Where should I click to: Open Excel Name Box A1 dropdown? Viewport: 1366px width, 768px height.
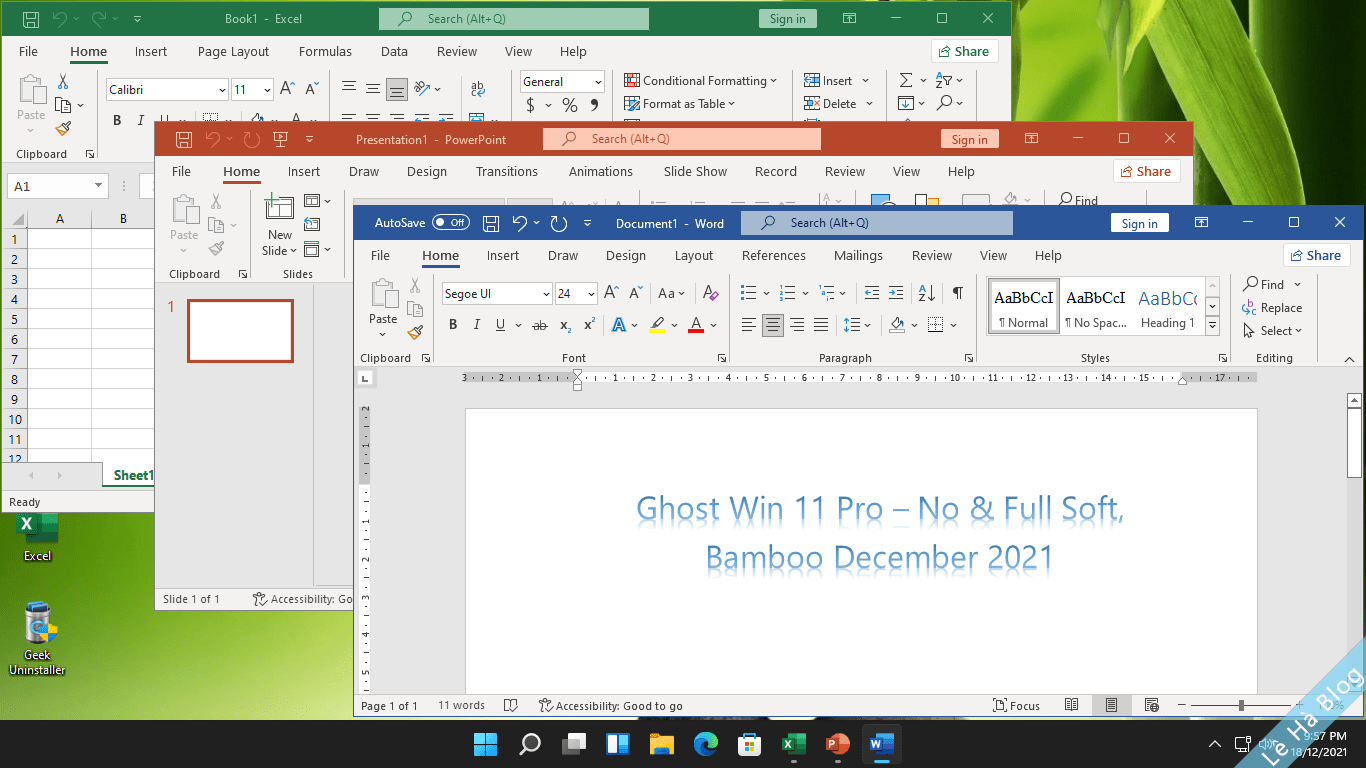98,186
